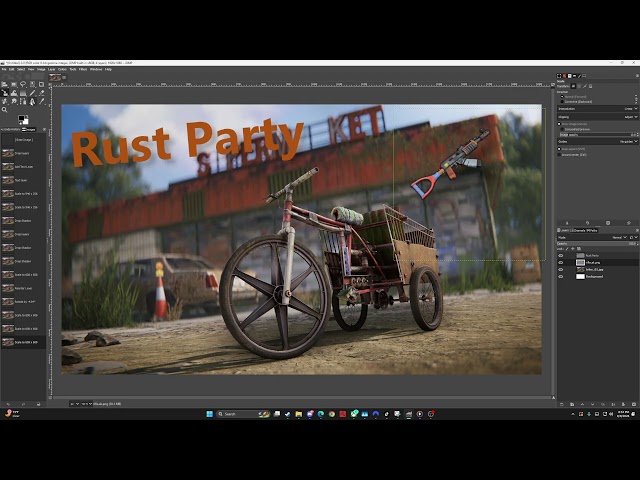
Task: Open the Clipping dropdown
Action: click(598, 117)
